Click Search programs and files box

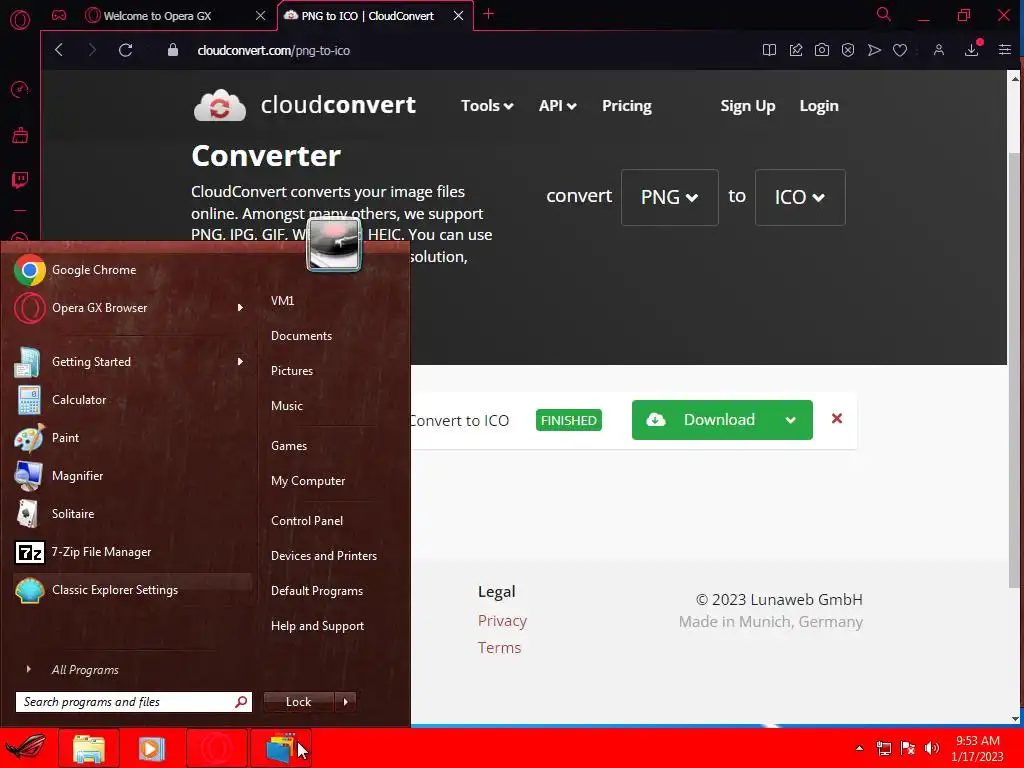click(x=133, y=701)
